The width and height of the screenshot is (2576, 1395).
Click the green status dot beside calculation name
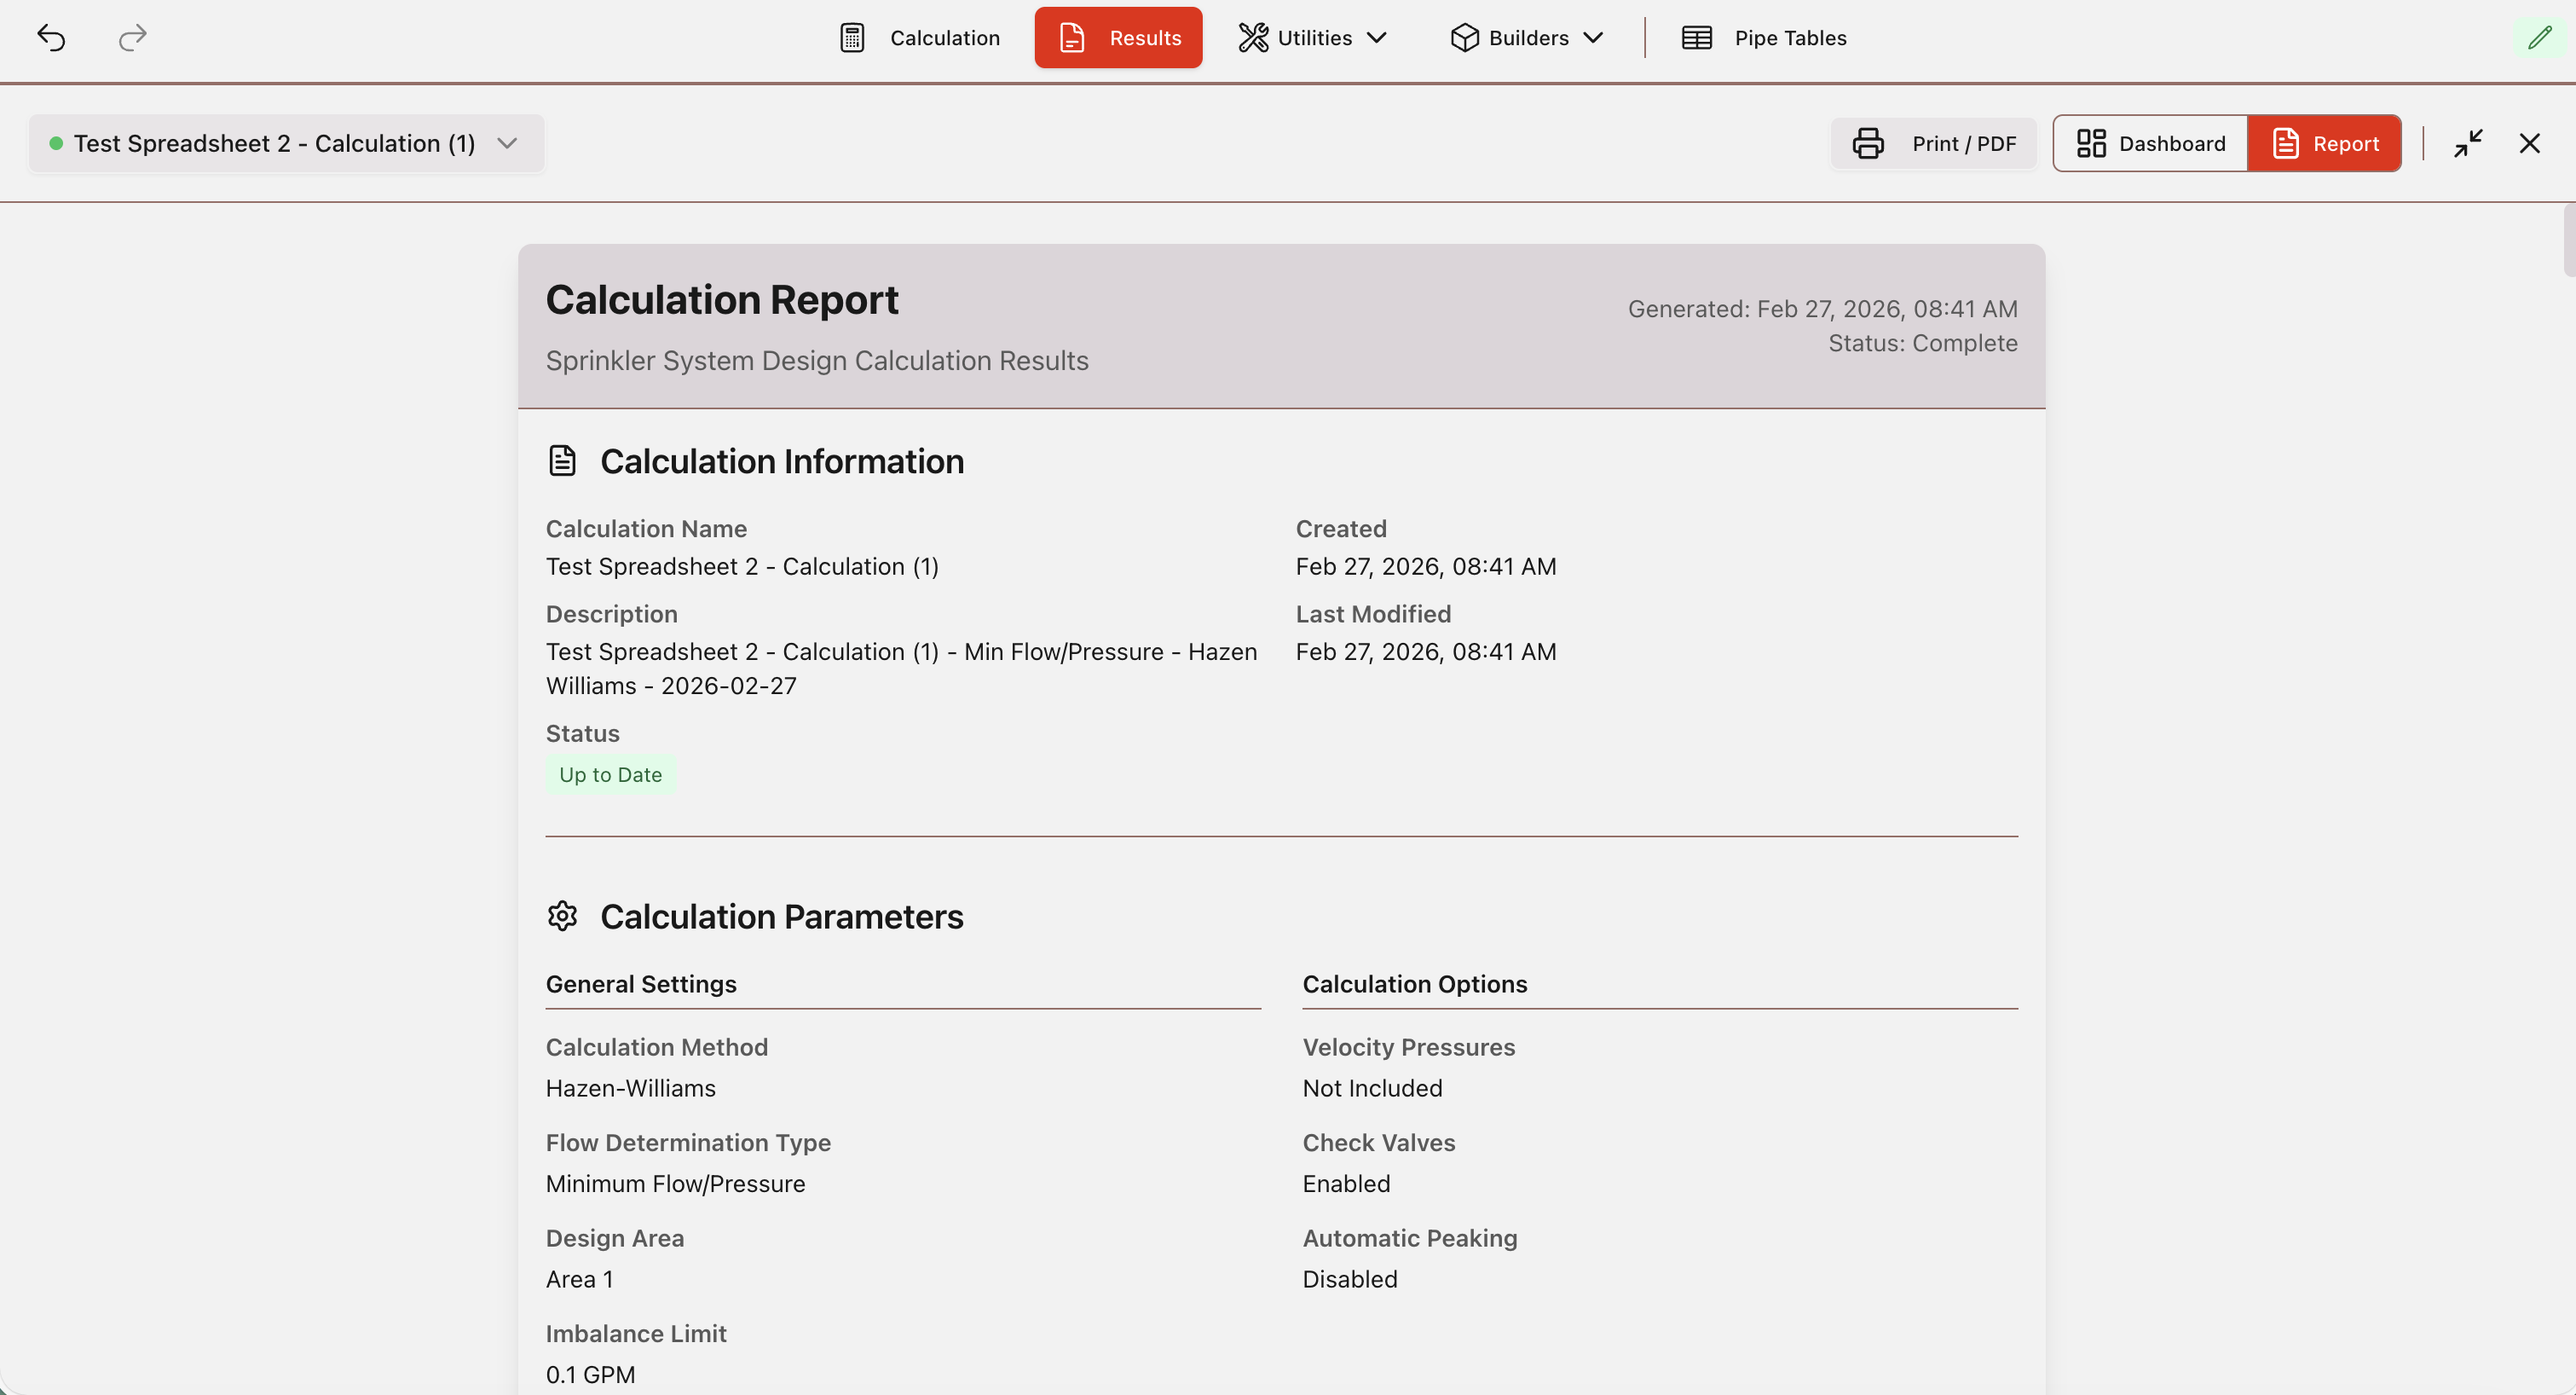click(56, 143)
